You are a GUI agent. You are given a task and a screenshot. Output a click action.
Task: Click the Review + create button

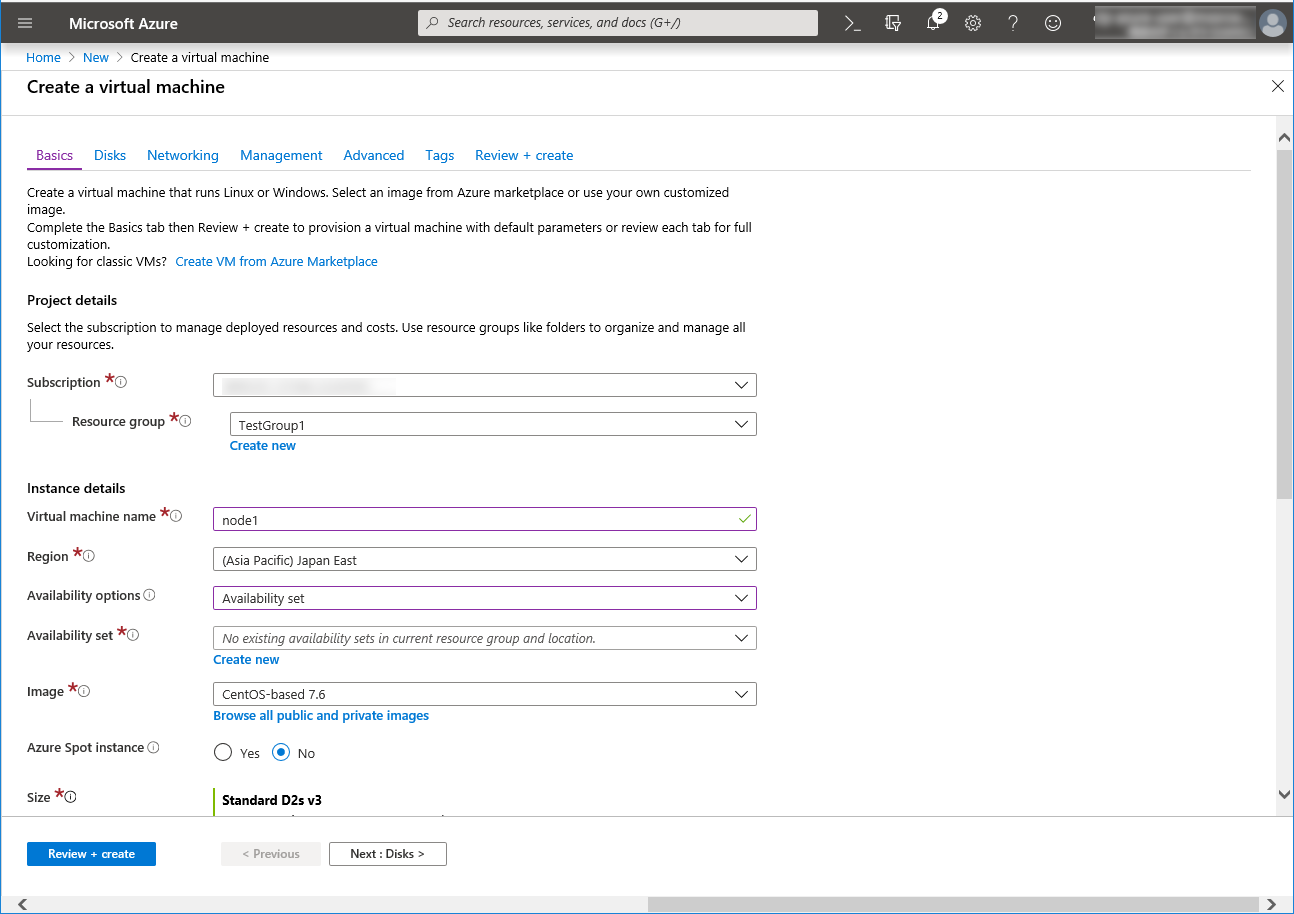[91, 854]
